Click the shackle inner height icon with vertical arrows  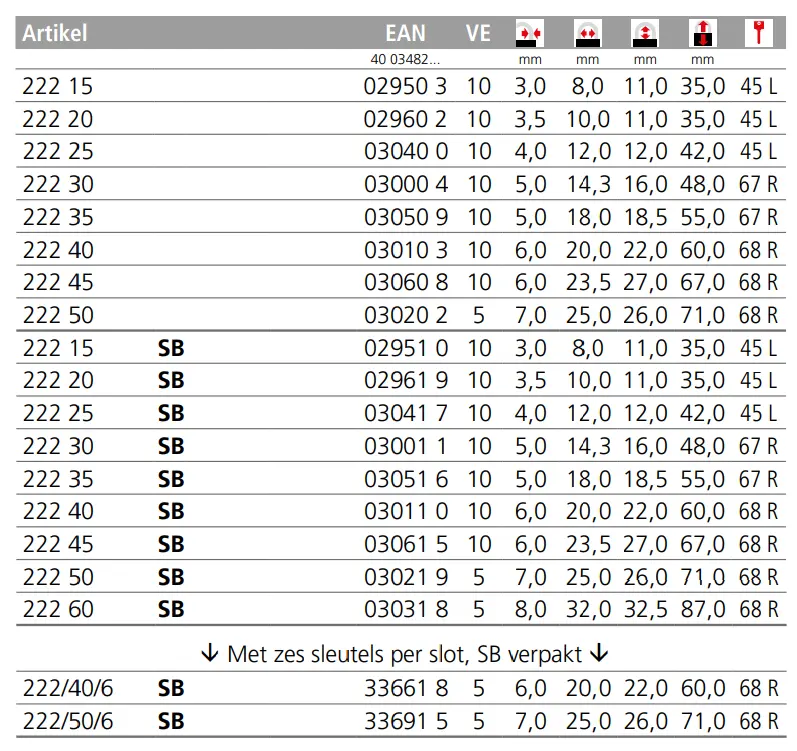tap(645, 33)
